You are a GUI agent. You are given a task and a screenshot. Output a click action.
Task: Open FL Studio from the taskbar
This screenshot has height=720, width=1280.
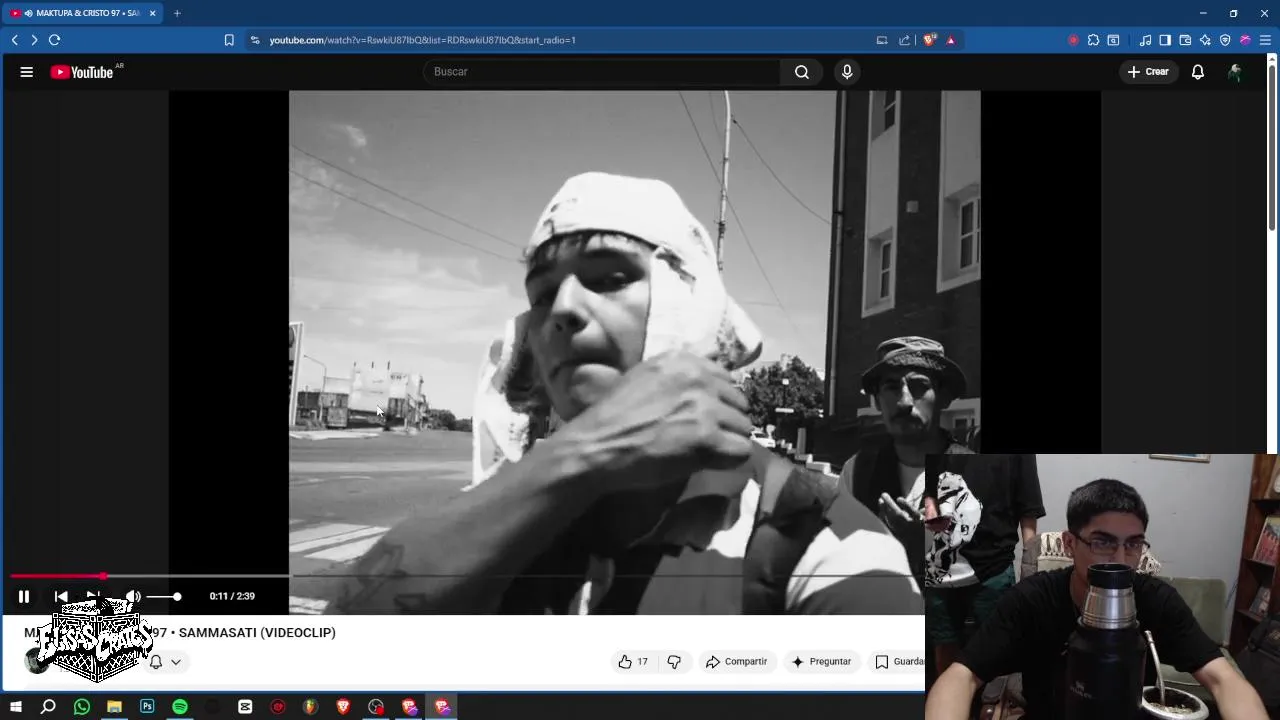[311, 707]
